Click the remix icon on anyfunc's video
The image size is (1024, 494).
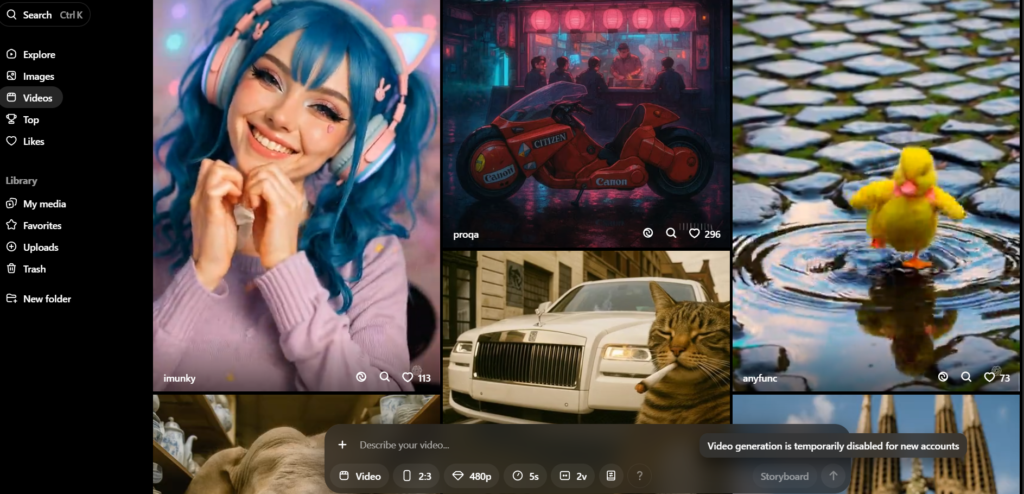coord(943,377)
